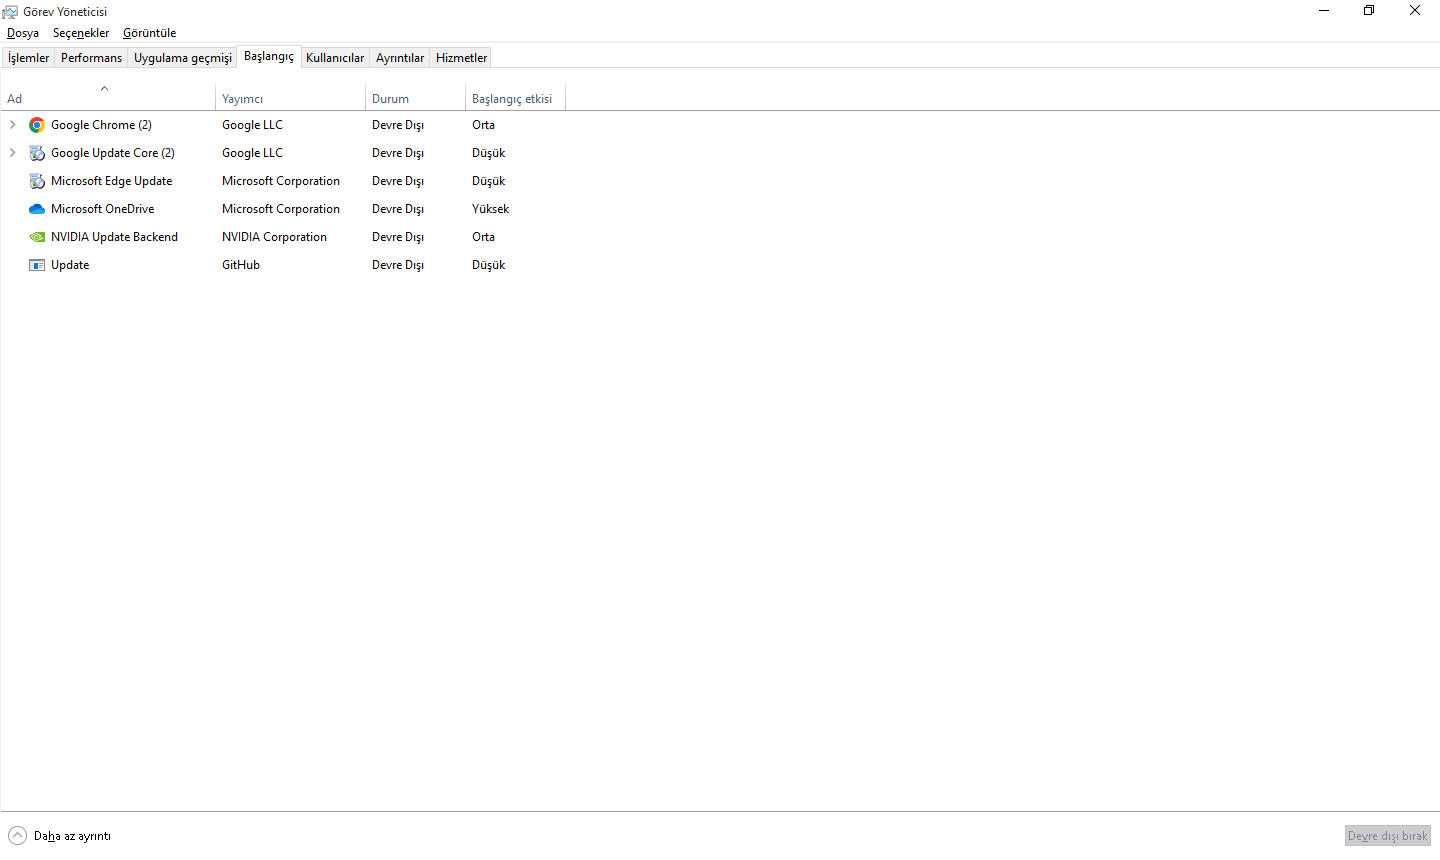Viewport: 1440px width, 860px height.
Task: Select the Microsoft OneDrive row name
Action: tap(102, 209)
